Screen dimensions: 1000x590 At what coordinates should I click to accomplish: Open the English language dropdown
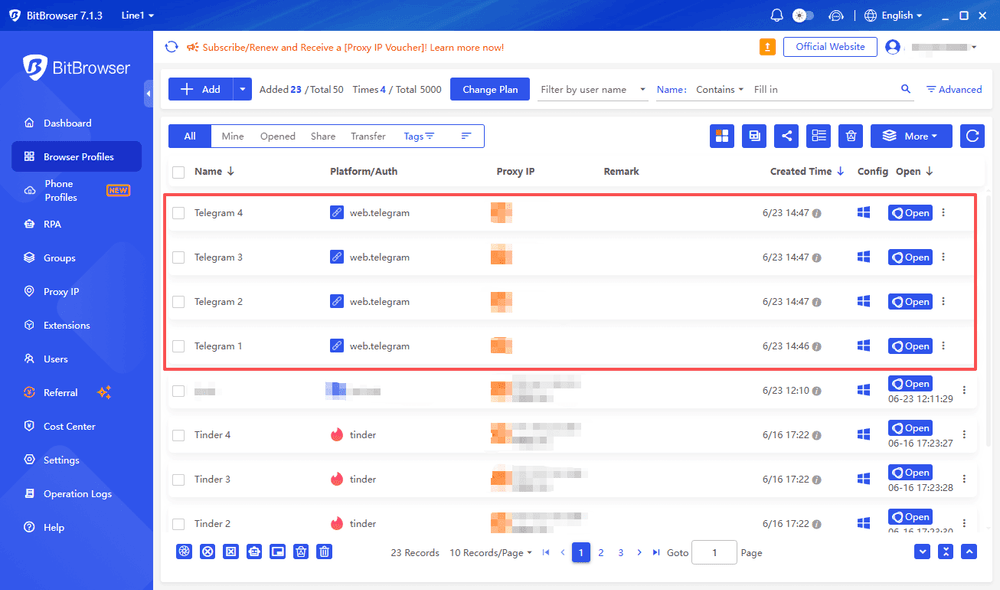point(893,15)
